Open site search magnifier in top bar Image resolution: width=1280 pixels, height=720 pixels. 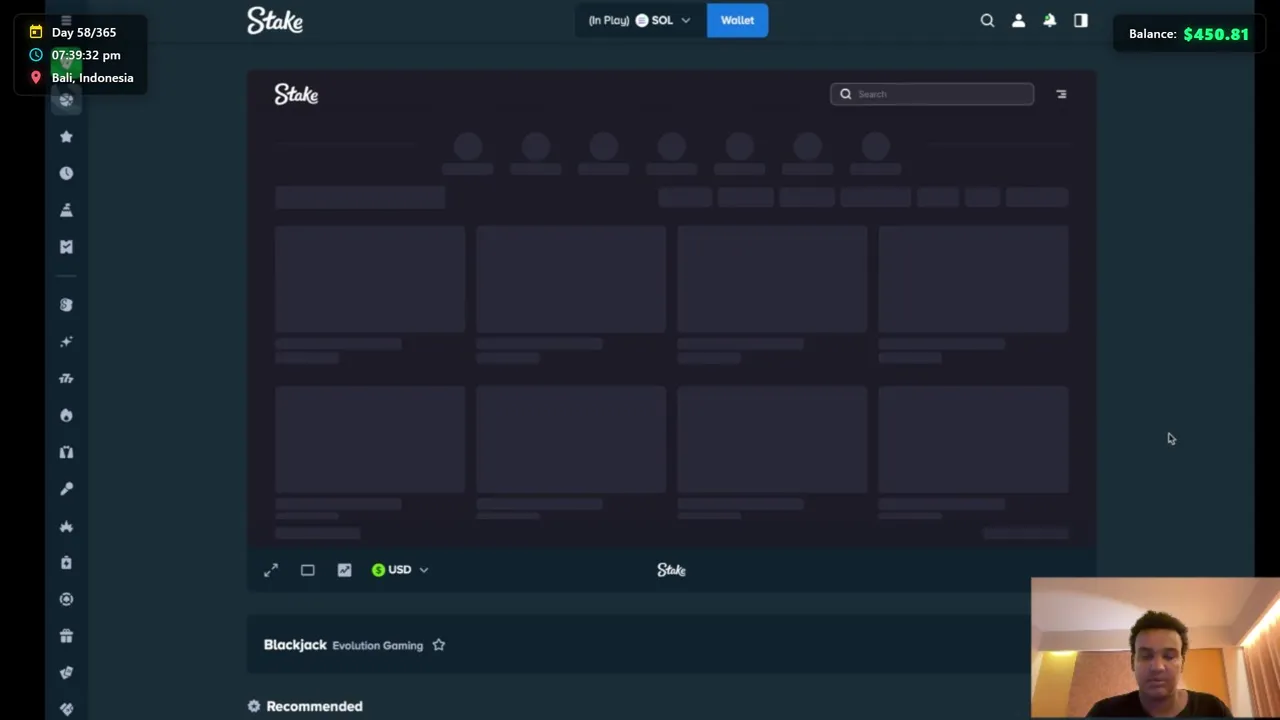pos(987,20)
